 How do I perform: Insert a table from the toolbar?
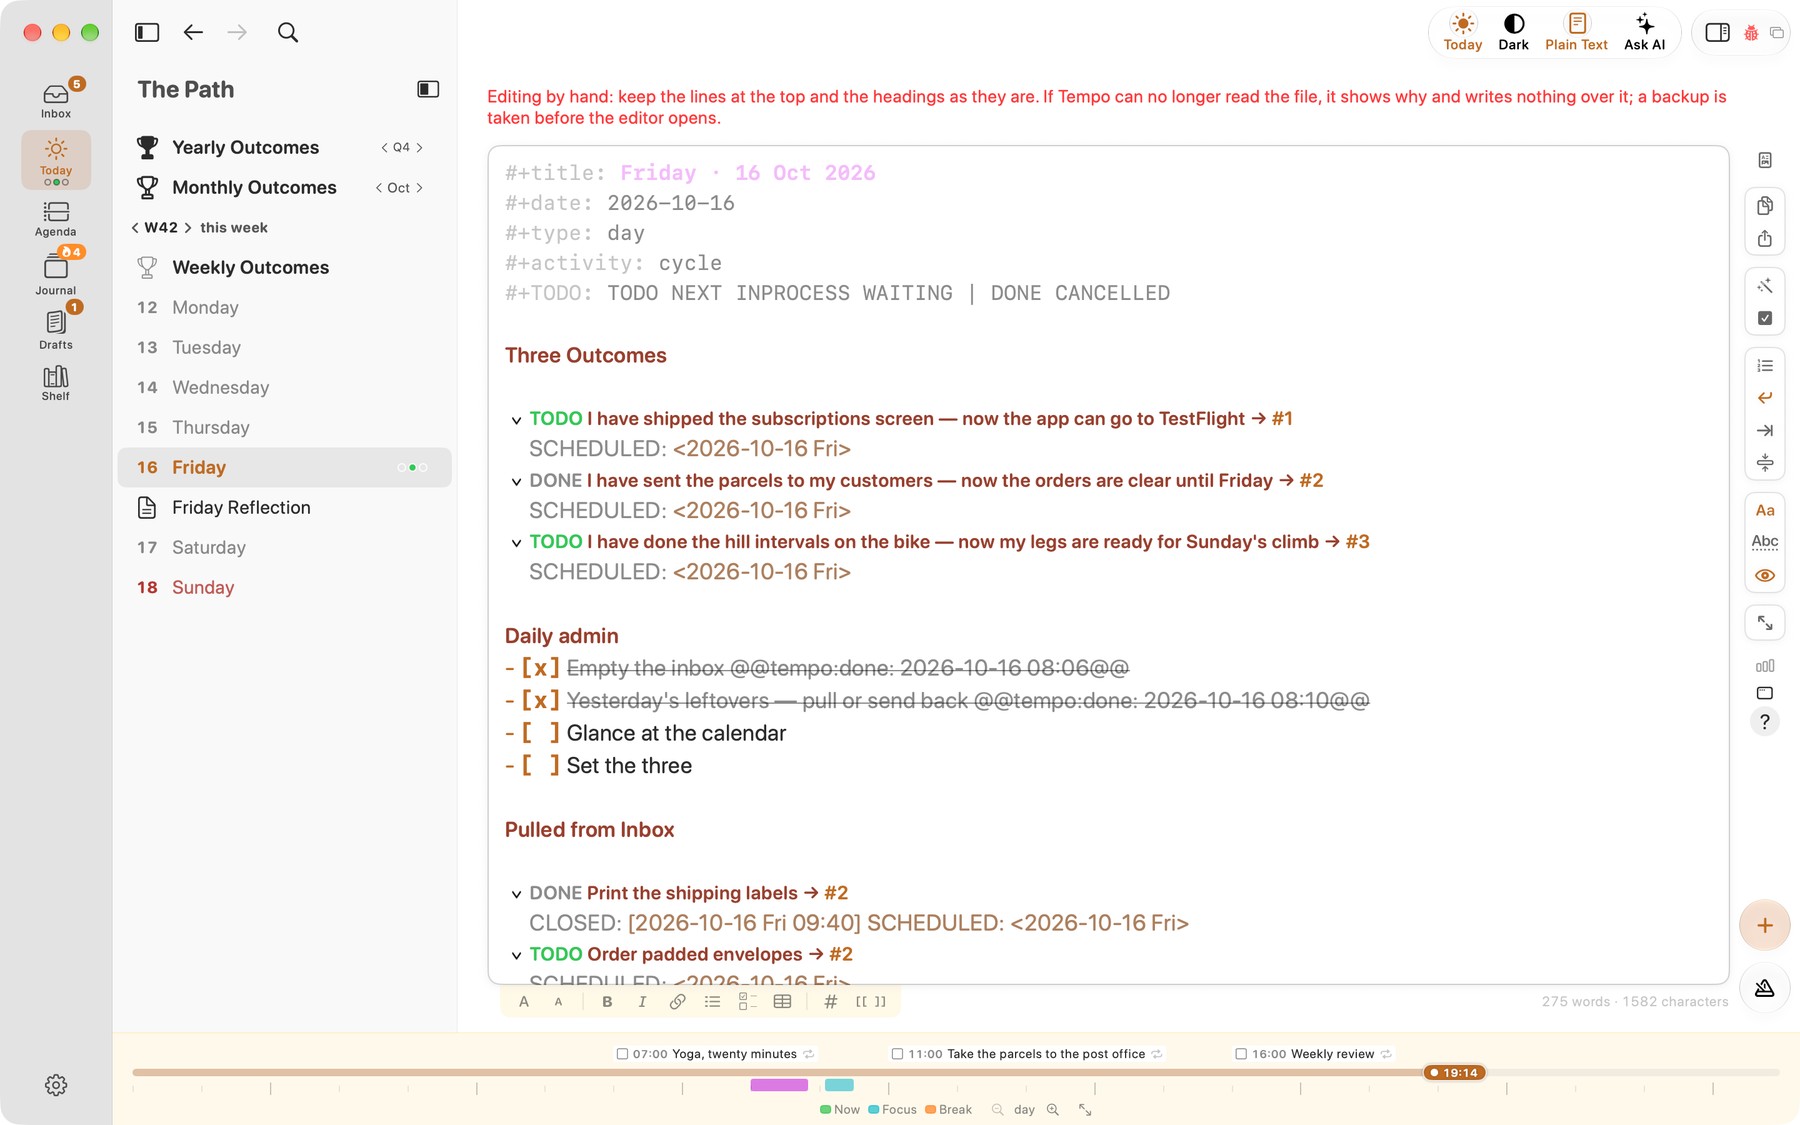click(x=782, y=1001)
